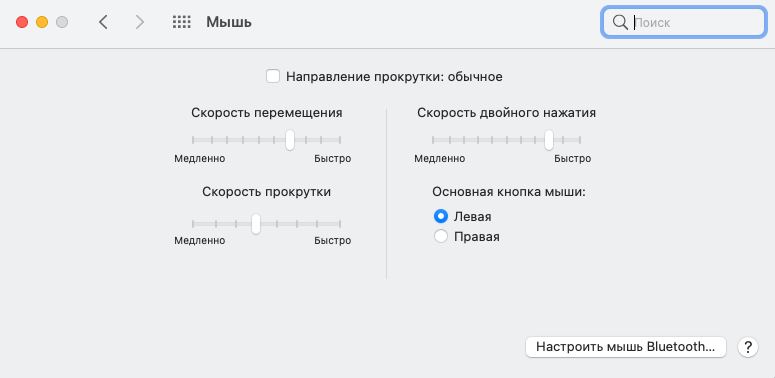Click the gray zoom window button
The width and height of the screenshot is (775, 378).
pos(62,22)
